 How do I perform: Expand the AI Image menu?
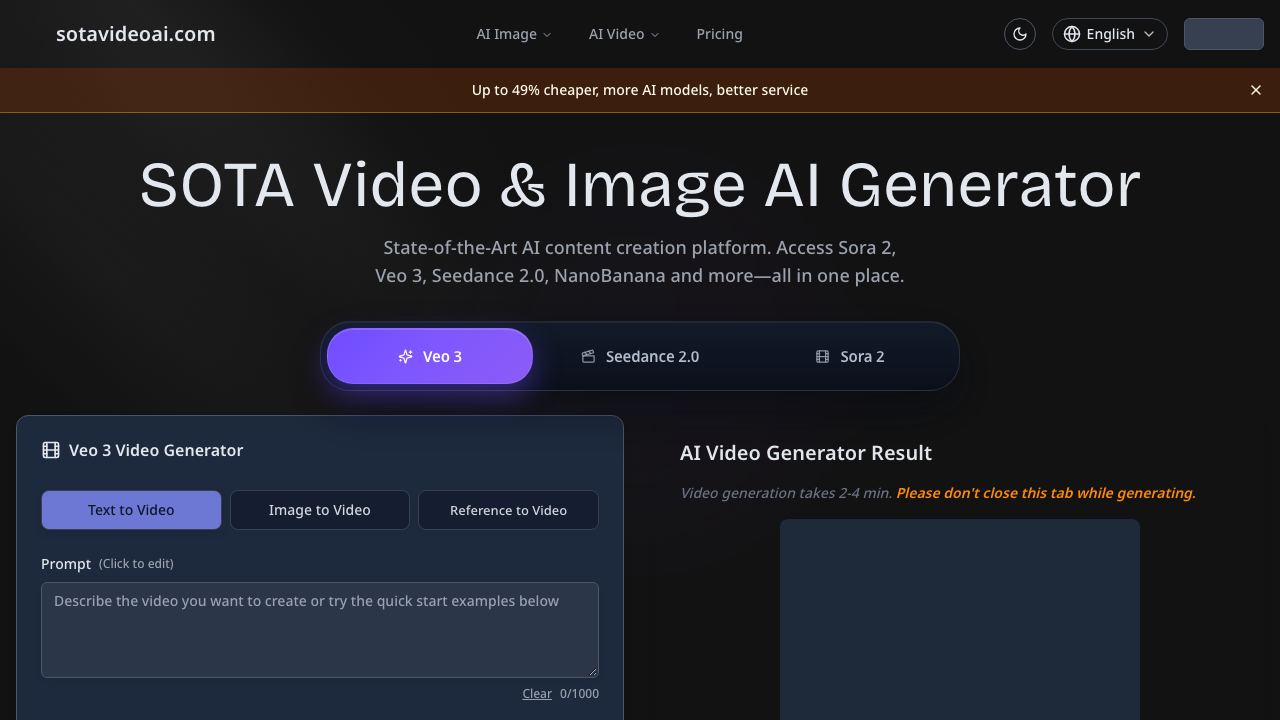[x=514, y=34]
